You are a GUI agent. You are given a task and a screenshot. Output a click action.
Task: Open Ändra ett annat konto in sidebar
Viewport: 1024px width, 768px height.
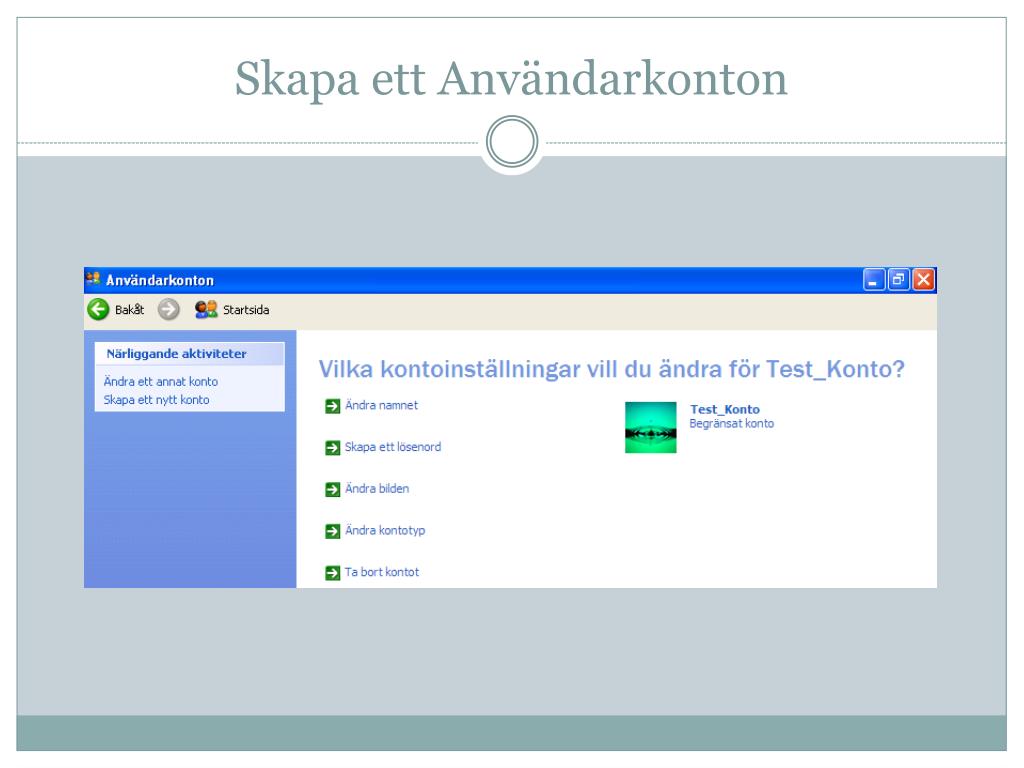161,381
